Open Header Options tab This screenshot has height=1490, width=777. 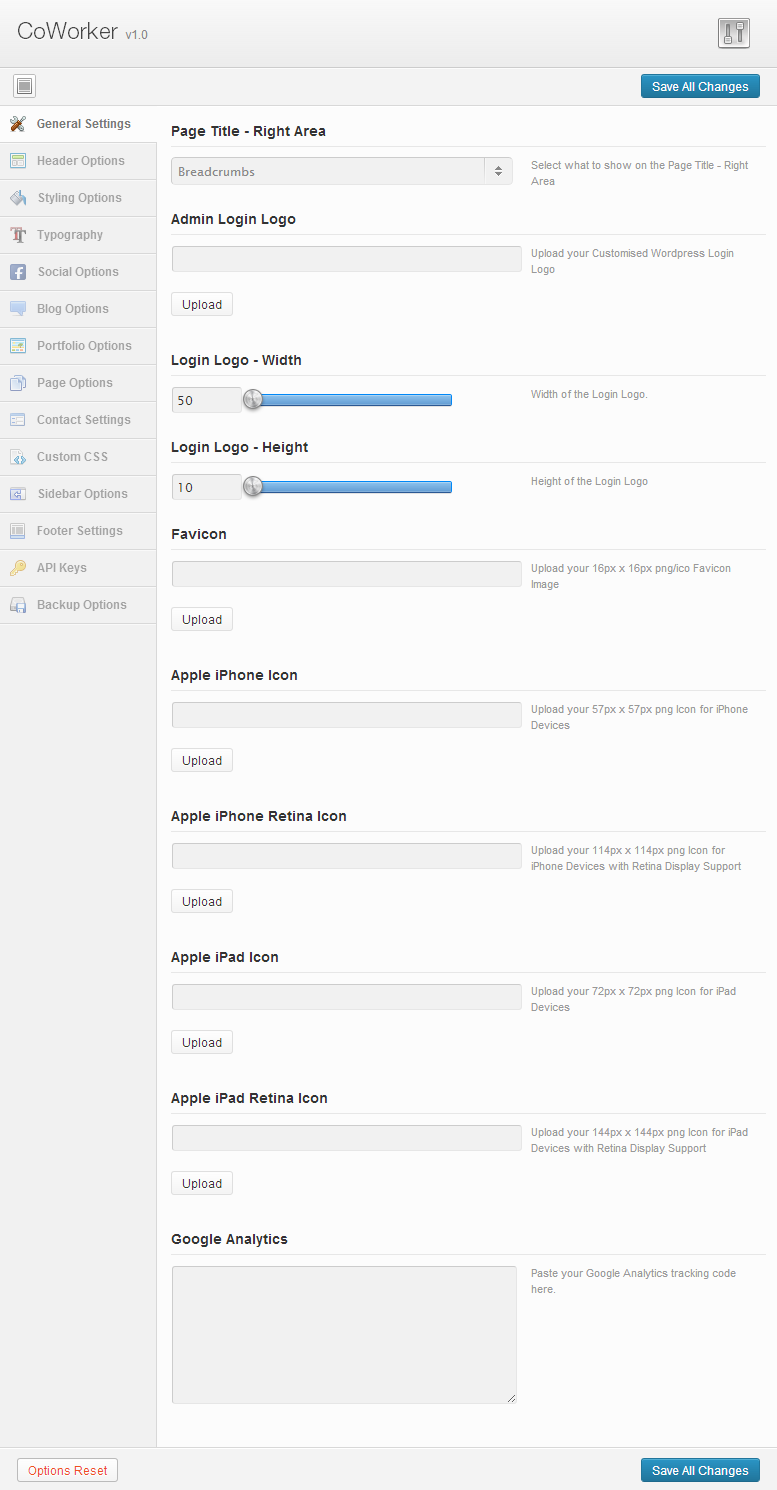(78, 161)
